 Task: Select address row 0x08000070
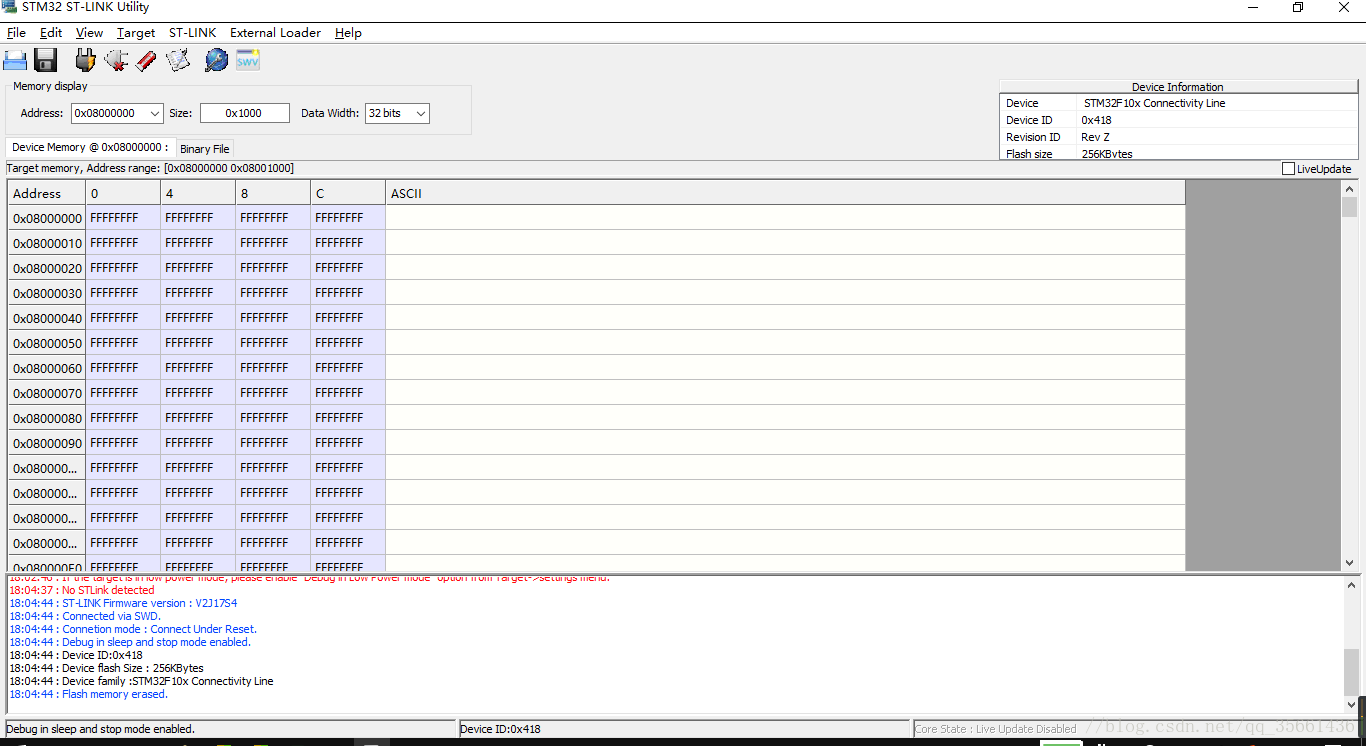(47, 393)
